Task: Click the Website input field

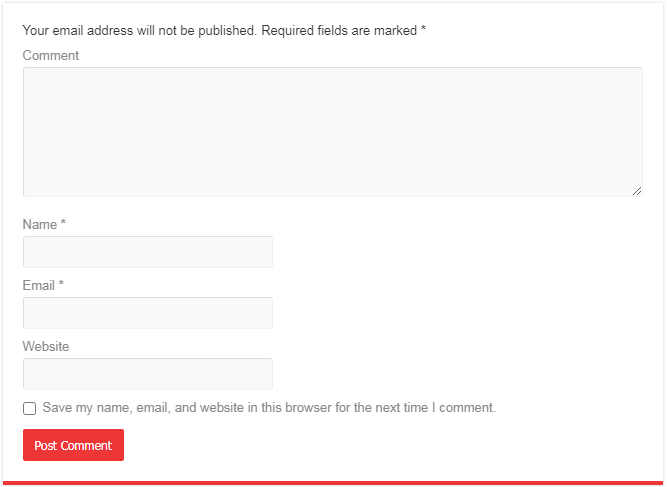Action: 148,374
